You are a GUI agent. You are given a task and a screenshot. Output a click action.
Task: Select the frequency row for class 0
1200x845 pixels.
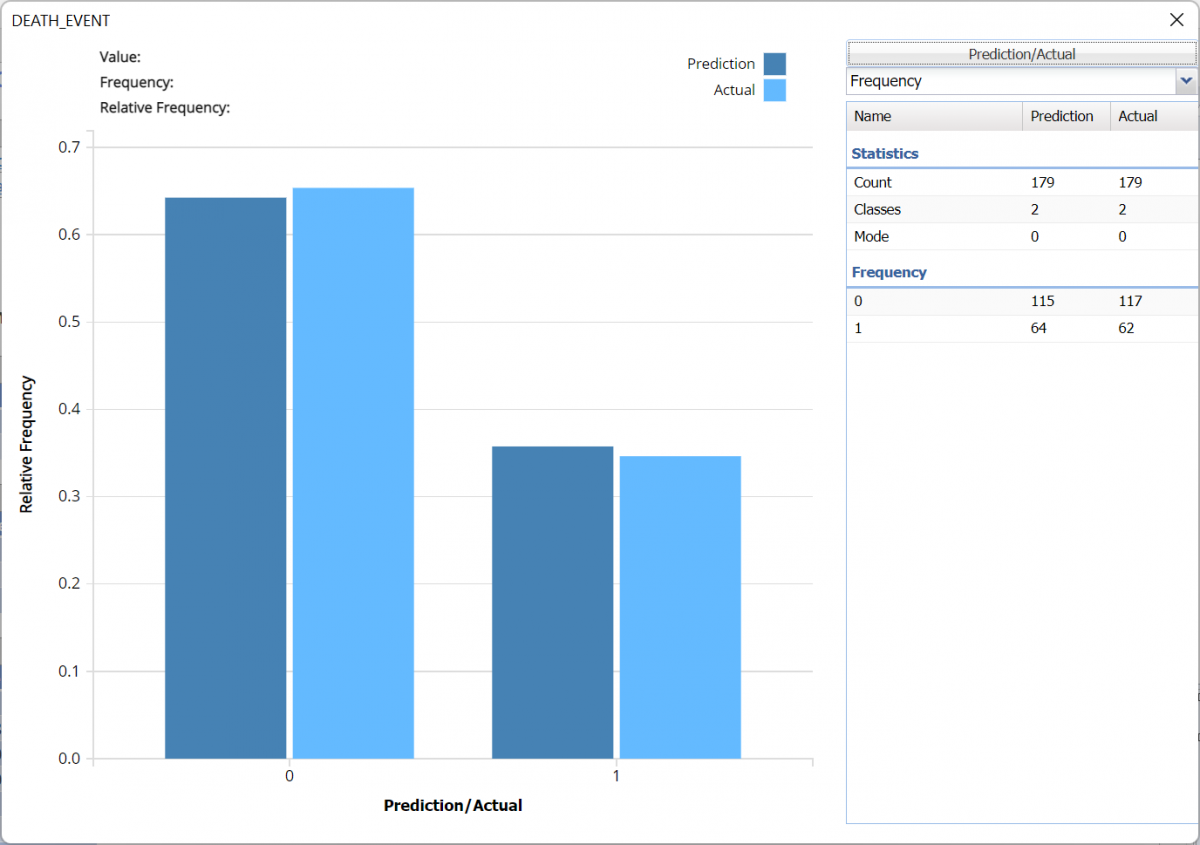1021,301
